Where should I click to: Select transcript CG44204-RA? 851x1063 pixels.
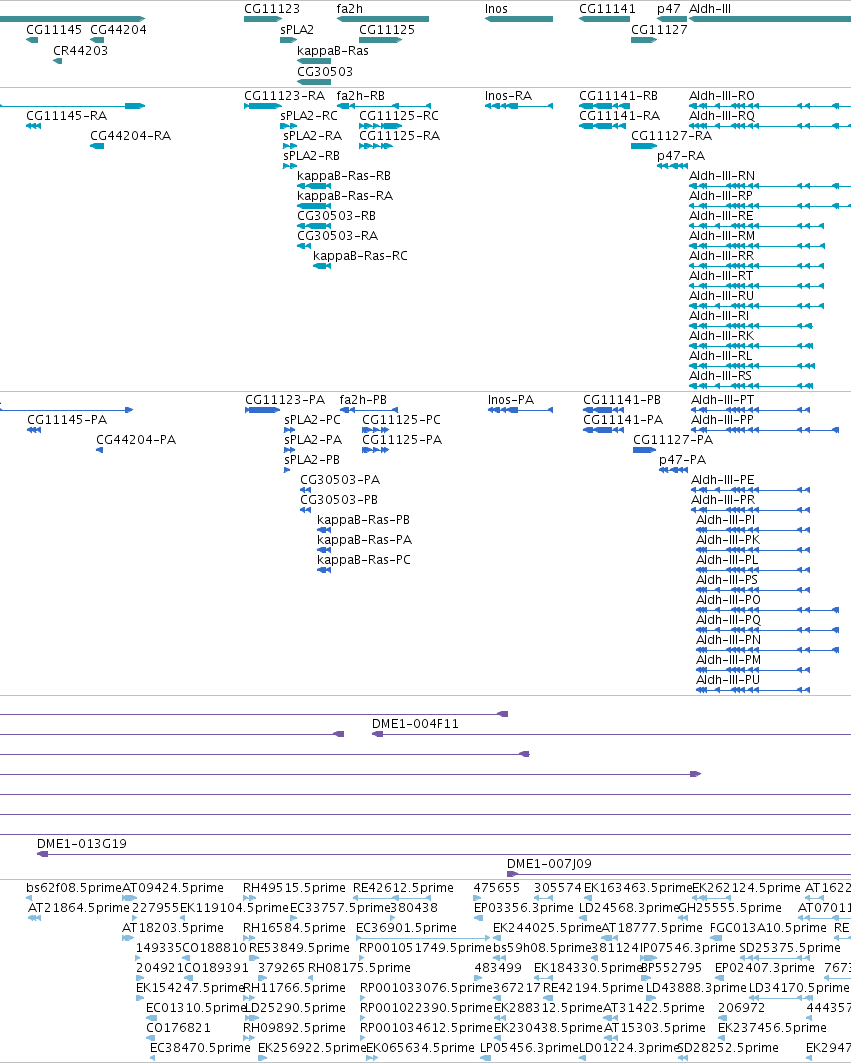point(130,136)
